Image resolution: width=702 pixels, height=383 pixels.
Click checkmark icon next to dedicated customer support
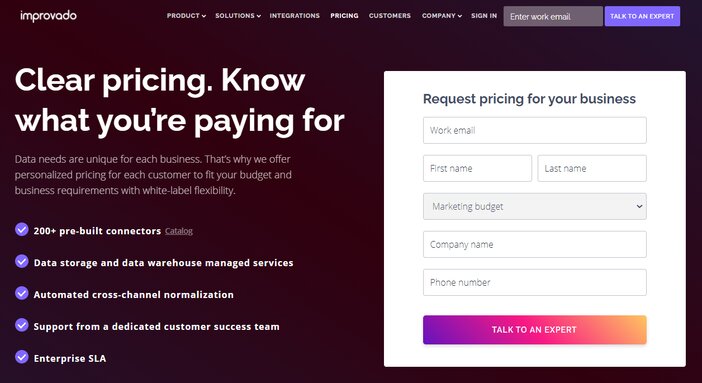[x=21, y=325]
